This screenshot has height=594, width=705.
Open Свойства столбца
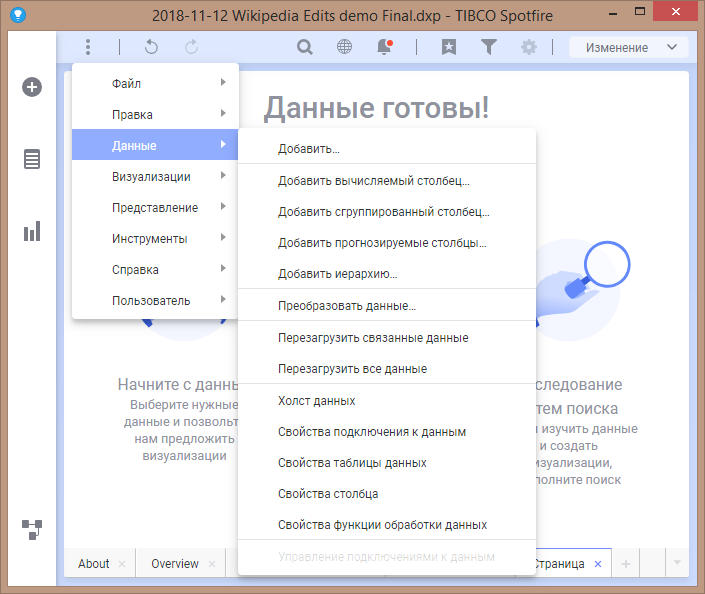387,493
